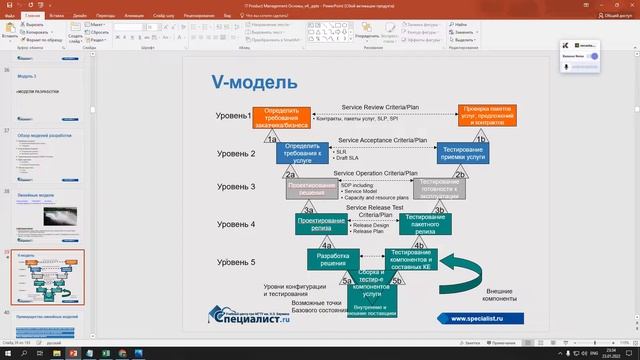Viewport: 640px width, 360px height.
Task: Open Arrange (Упорядочить) shapes menu
Action: (x=367, y=32)
